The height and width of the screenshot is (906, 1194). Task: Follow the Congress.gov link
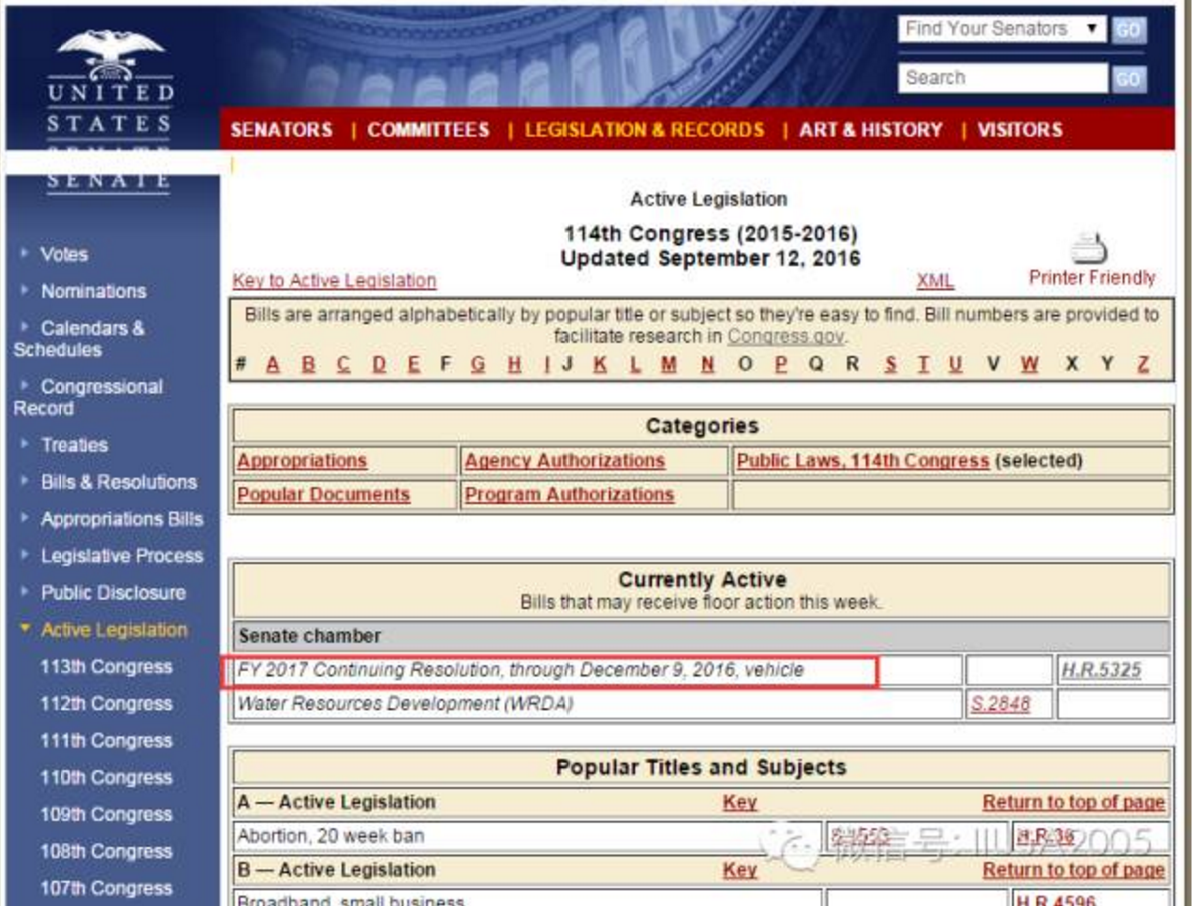pos(785,337)
